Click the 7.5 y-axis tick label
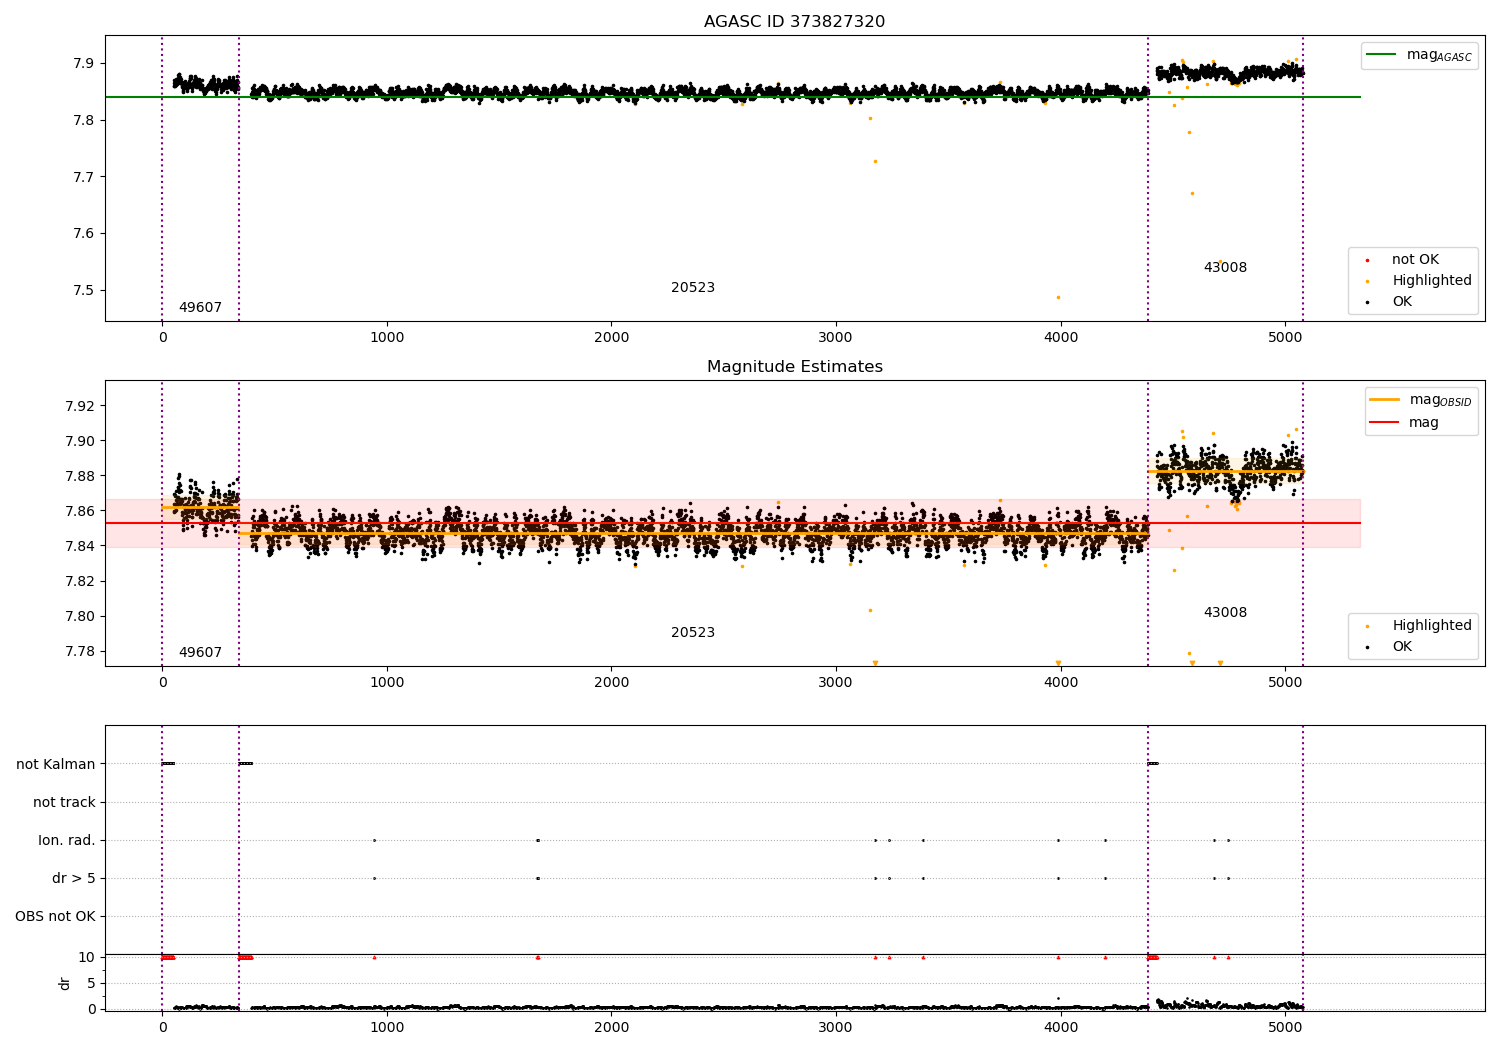This screenshot has height=1050, width=1500. (84, 291)
